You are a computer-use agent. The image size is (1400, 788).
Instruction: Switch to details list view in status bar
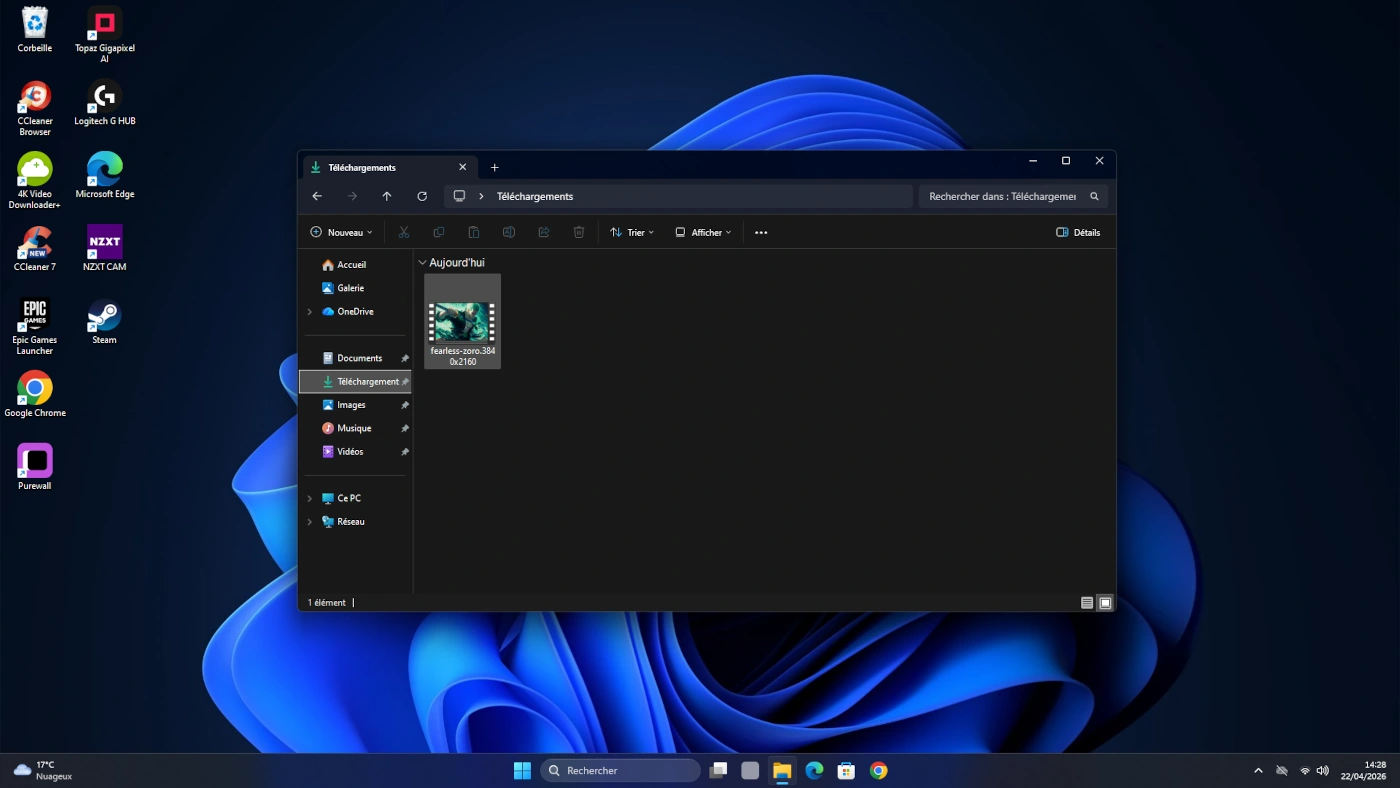1087,603
